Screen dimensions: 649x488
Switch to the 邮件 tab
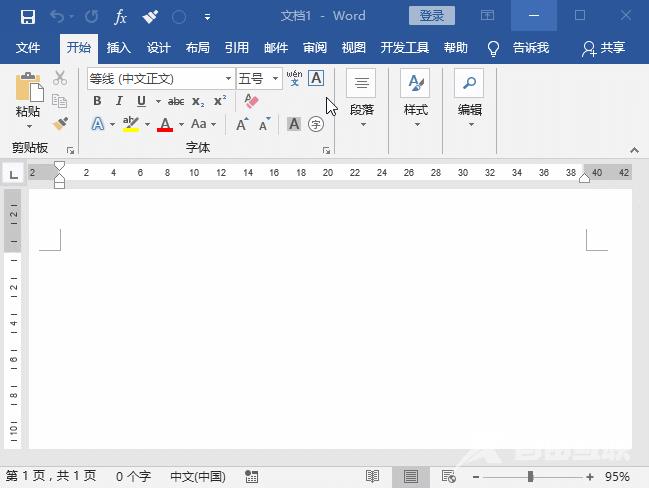click(x=276, y=48)
